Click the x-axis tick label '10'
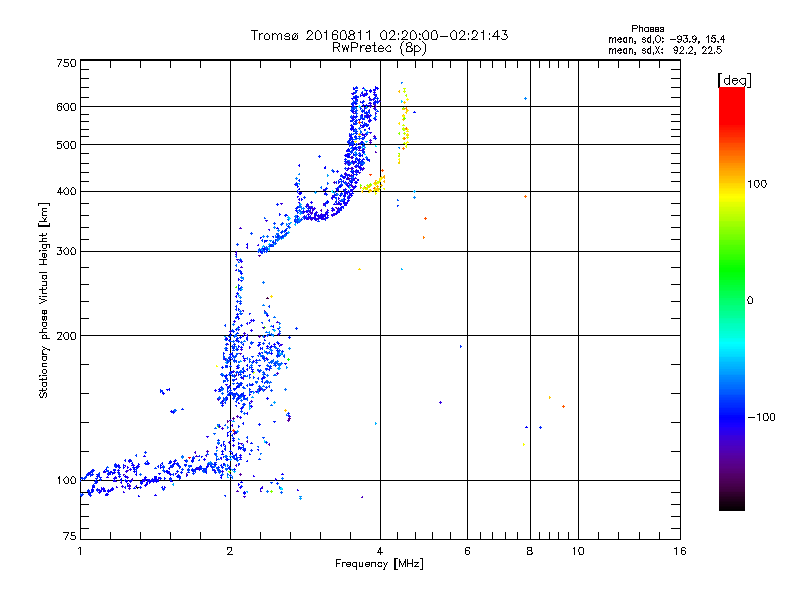 pos(578,551)
